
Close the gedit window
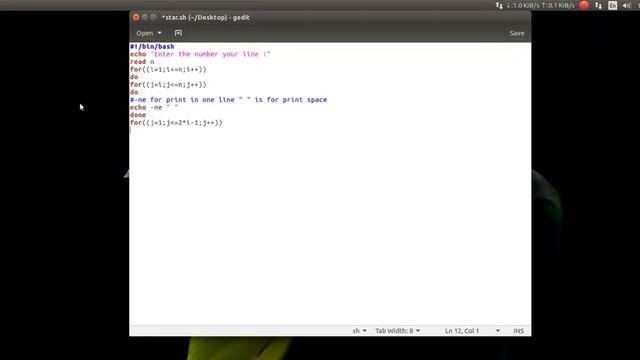pyautogui.click(x=136, y=17)
